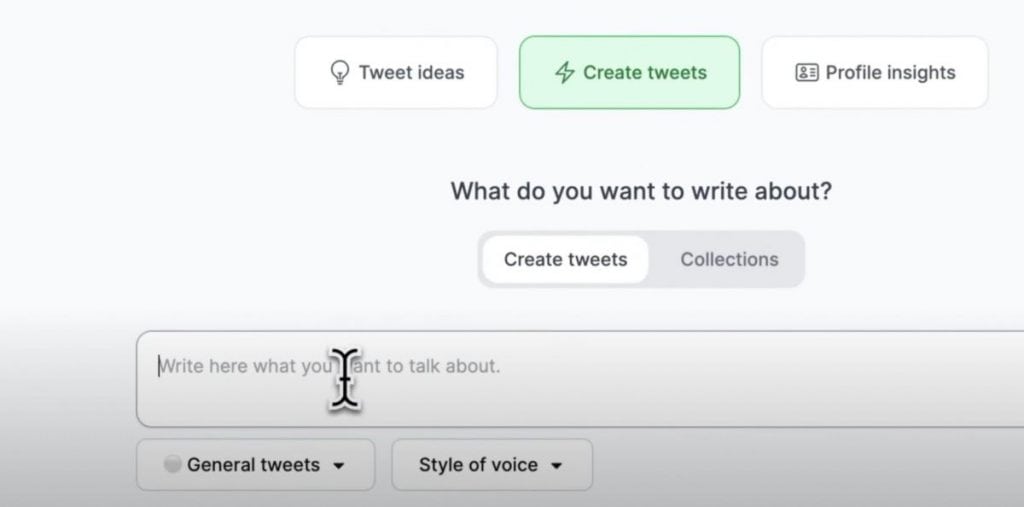Image resolution: width=1024 pixels, height=507 pixels.
Task: Click the Profile insights label text
Action: tap(890, 73)
